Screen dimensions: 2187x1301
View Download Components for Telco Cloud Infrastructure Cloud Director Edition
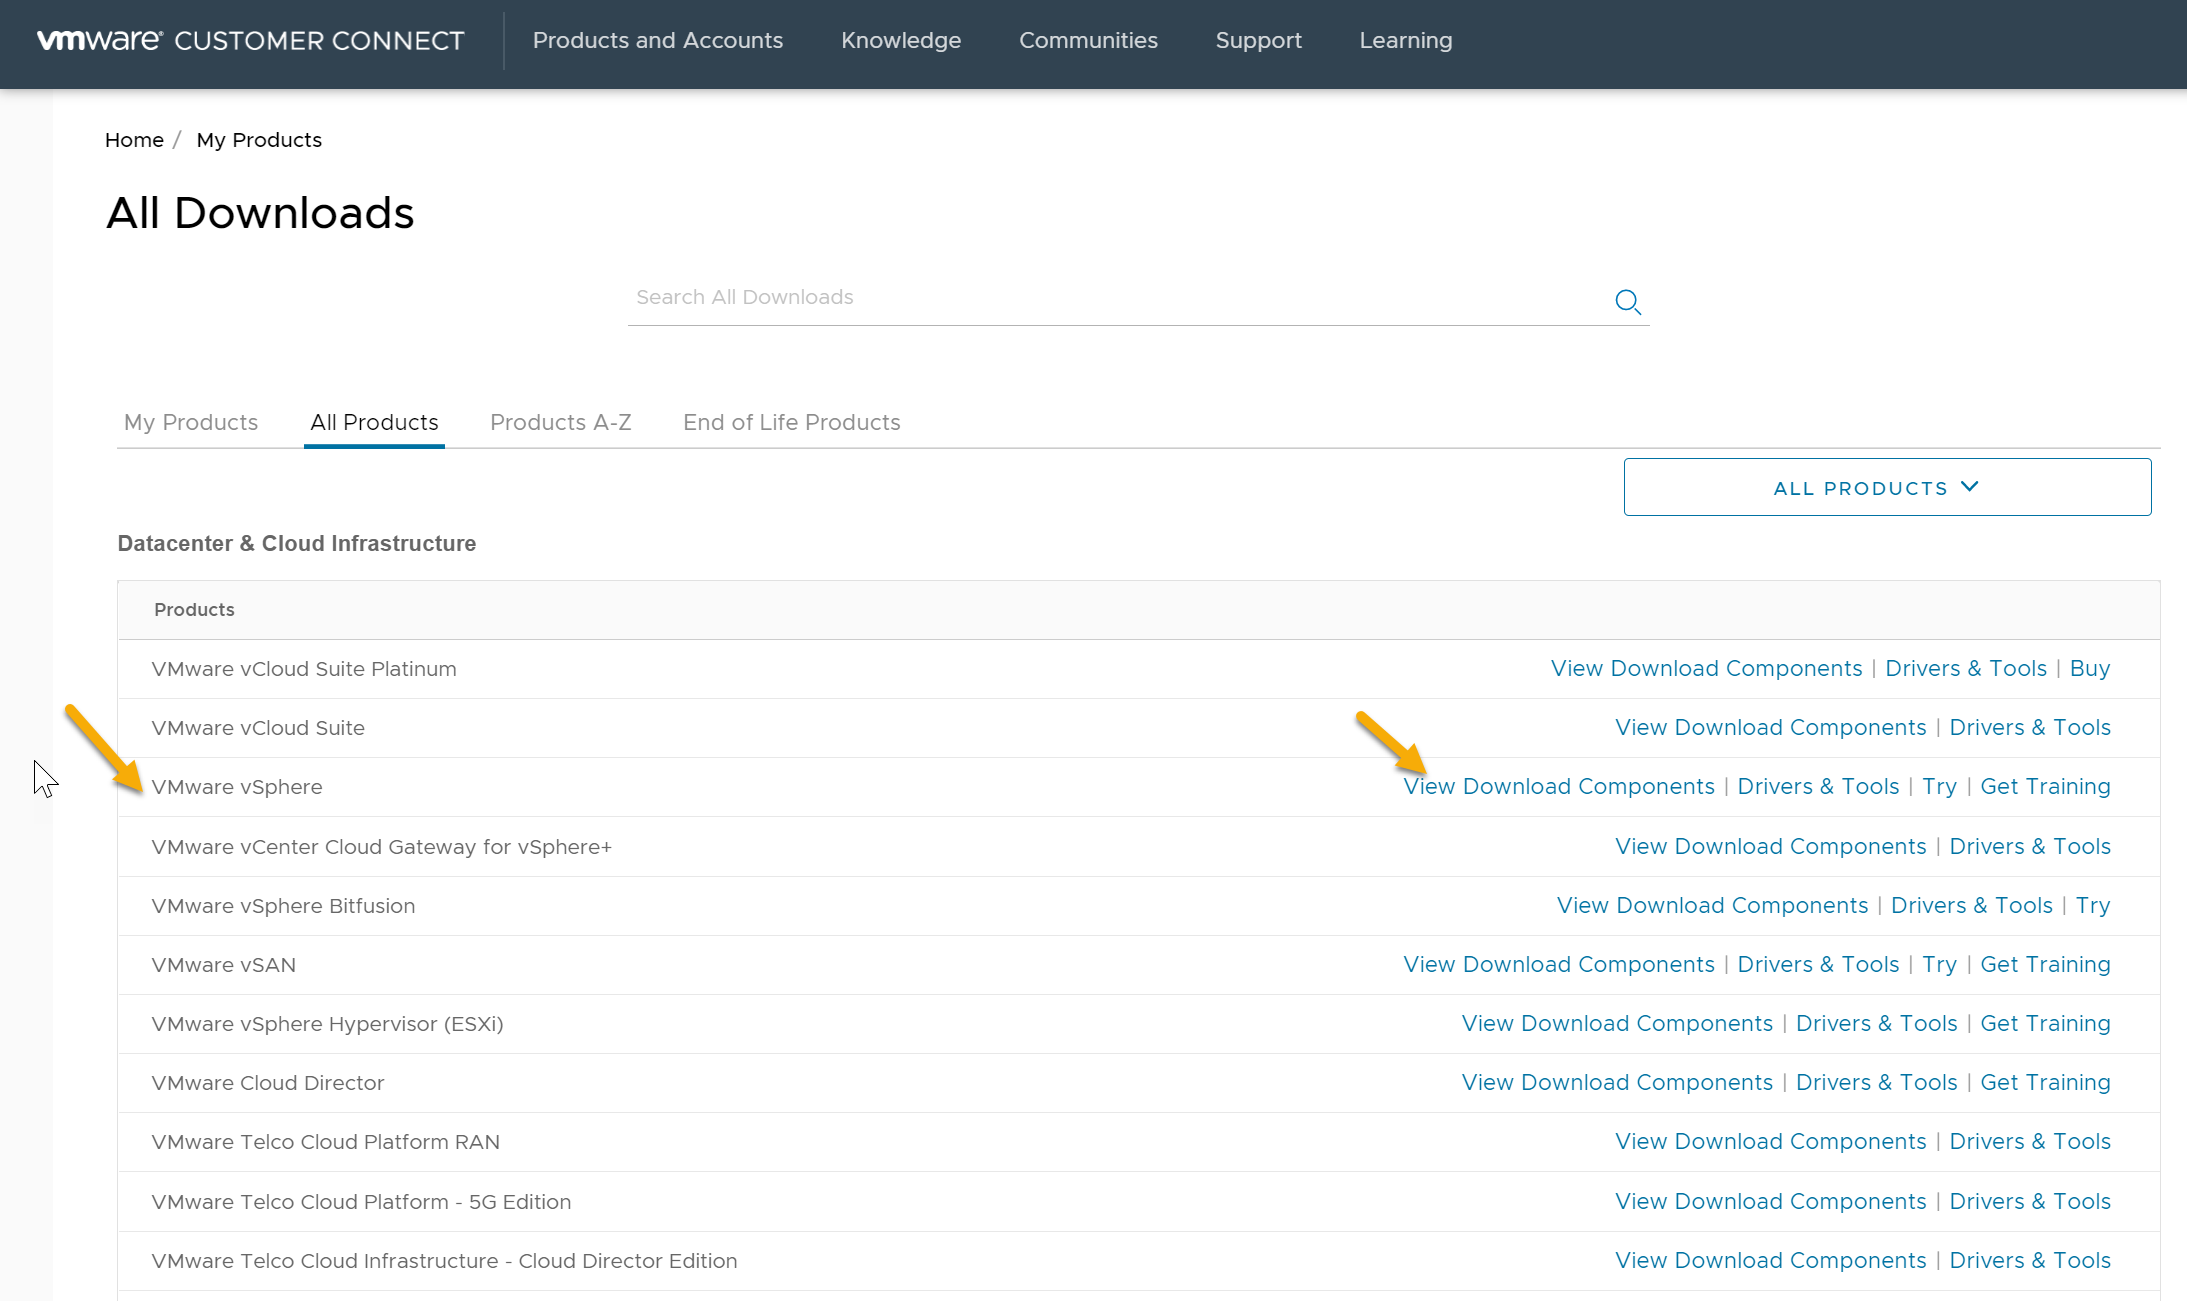pos(1770,1260)
